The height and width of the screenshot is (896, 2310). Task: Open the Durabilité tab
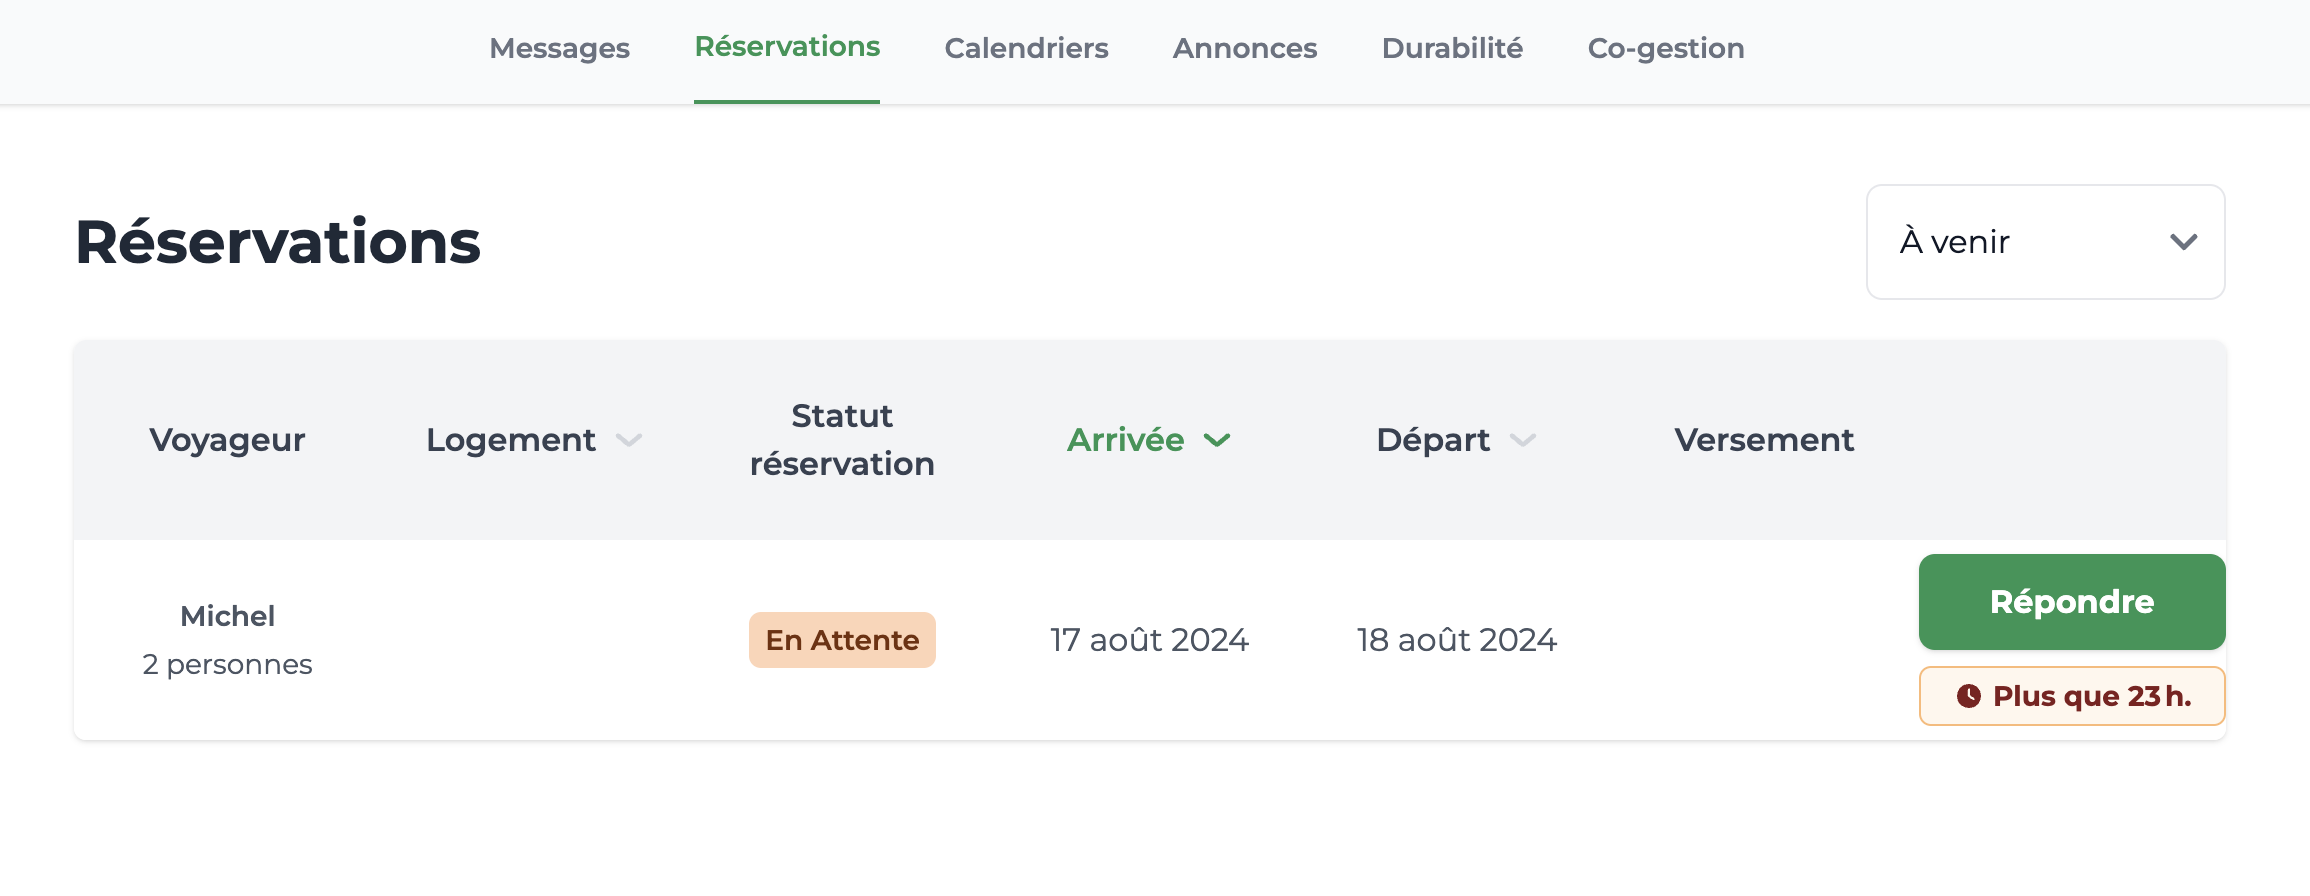coord(1452,48)
